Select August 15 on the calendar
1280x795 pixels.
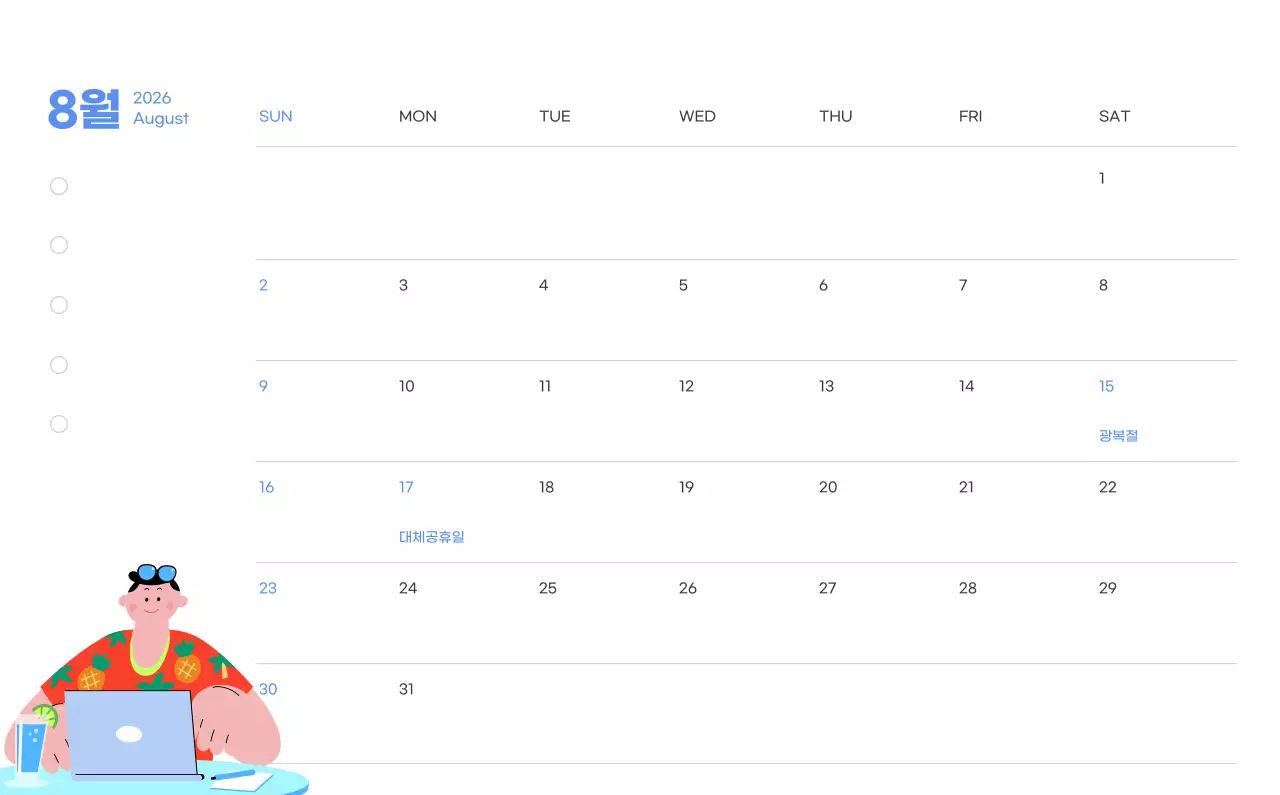click(x=1104, y=386)
